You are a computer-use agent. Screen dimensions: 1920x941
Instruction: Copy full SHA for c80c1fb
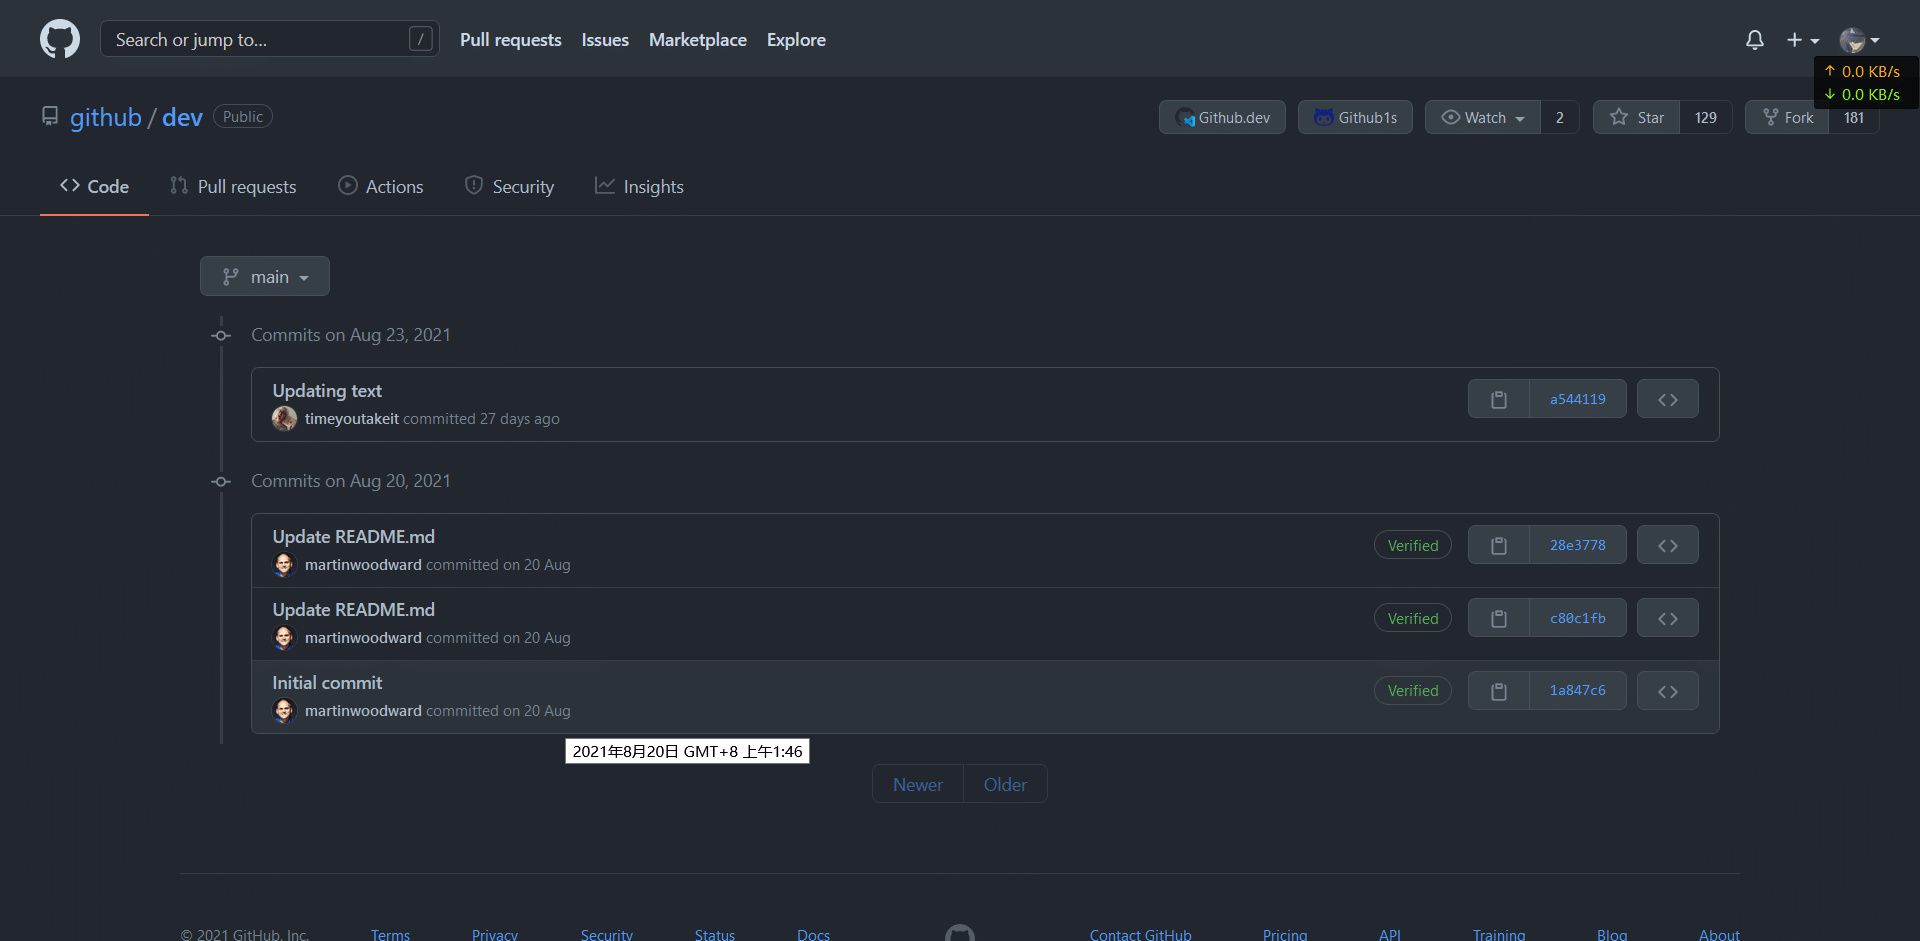tap(1498, 618)
